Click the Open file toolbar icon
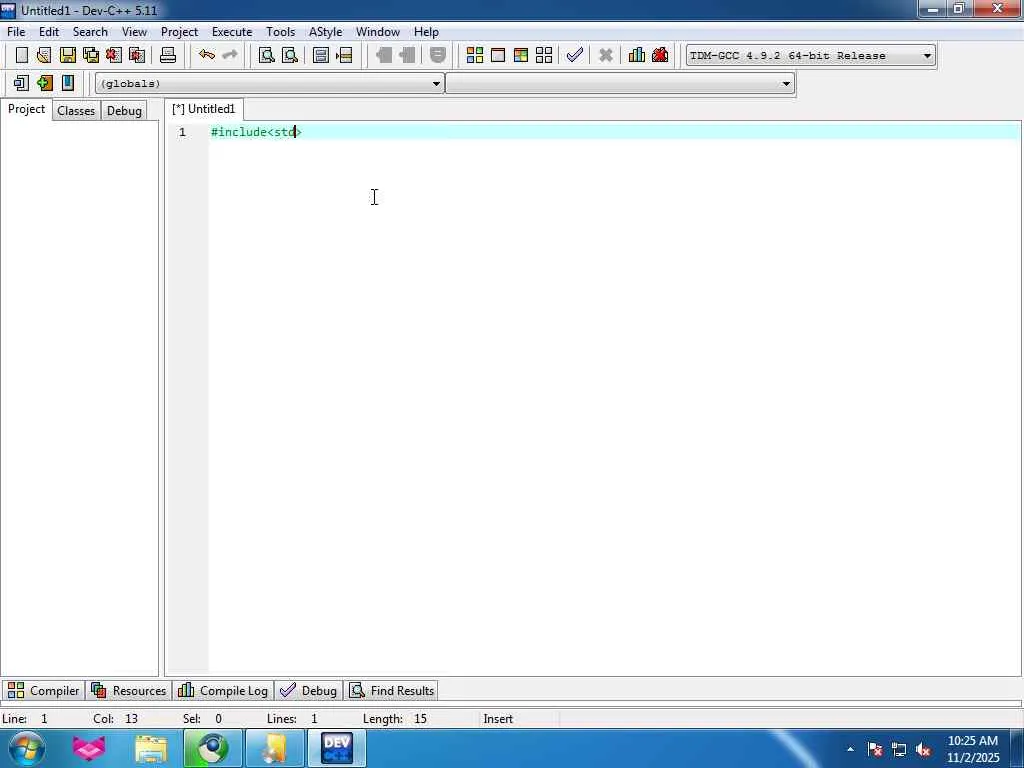 44,56
